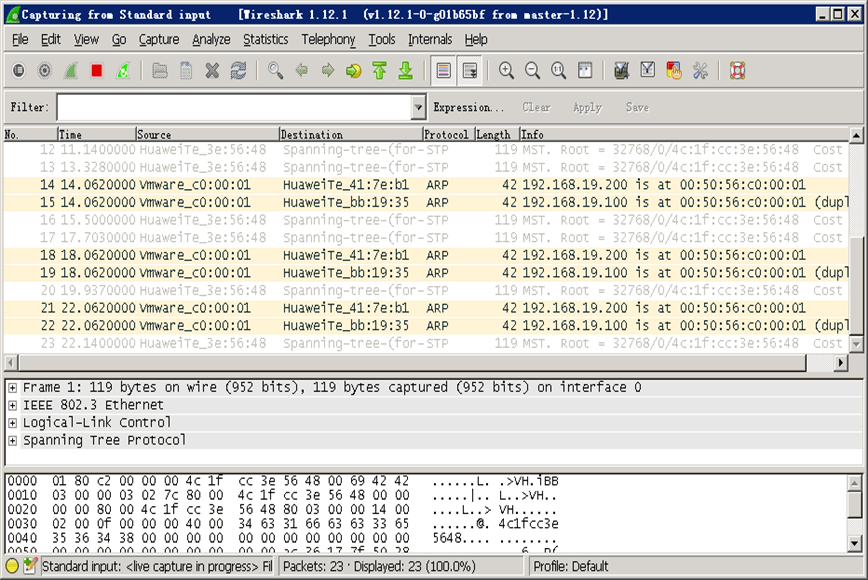Toggle packet list colorization
This screenshot has width=868, height=580.
(x=443, y=71)
